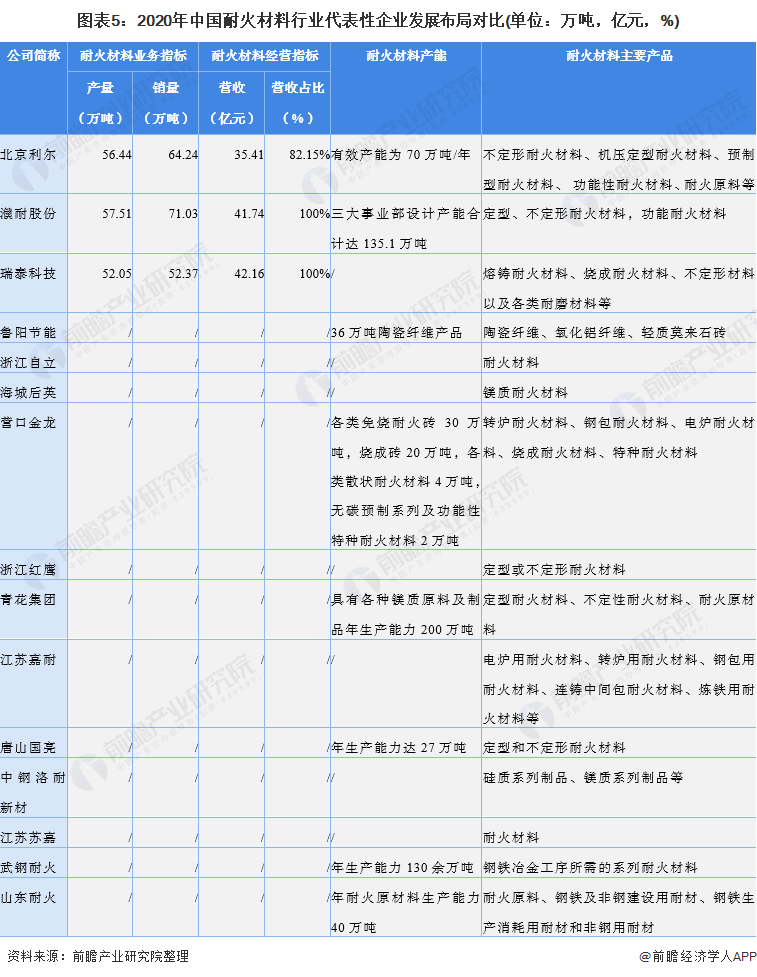Select the company name '濮耐股份'
Image resolution: width=757 pixels, height=977 pixels.
pos(28,214)
